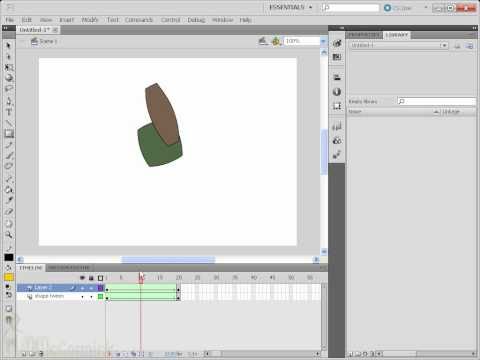This screenshot has height=360, width=480.
Task: Select the Text tool
Action: (x=9, y=112)
